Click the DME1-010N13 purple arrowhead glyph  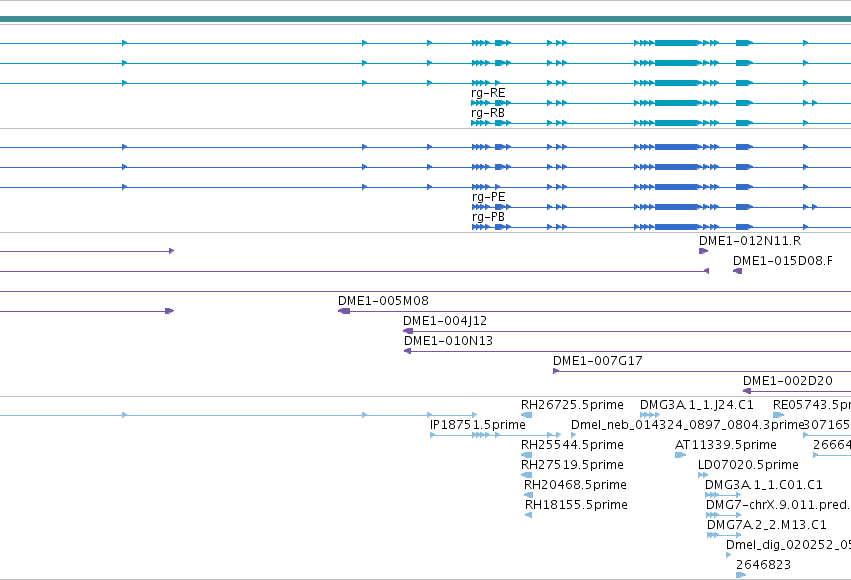tap(408, 351)
